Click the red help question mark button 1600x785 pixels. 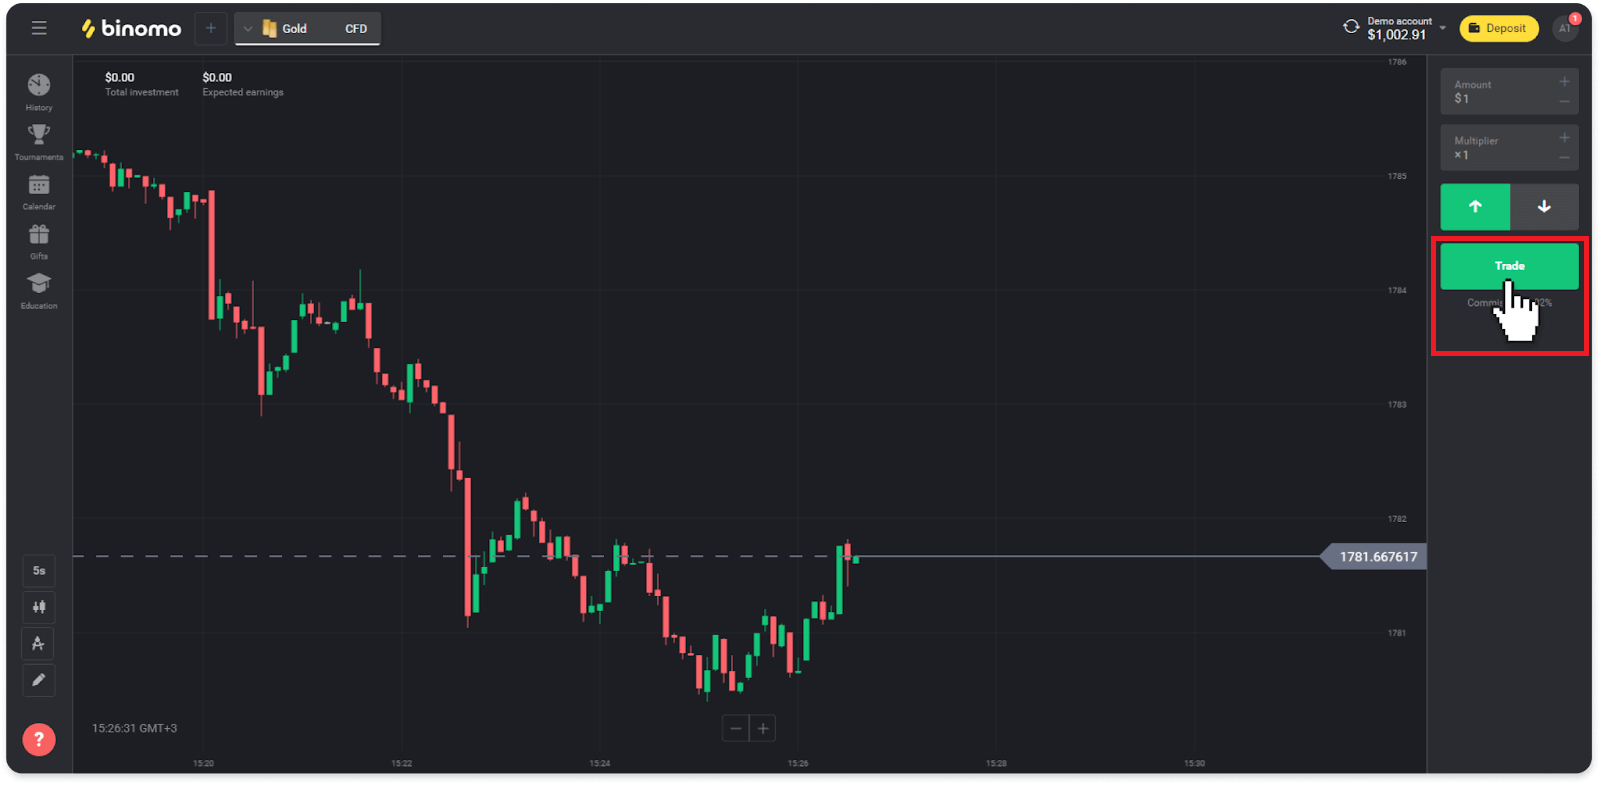coord(39,740)
